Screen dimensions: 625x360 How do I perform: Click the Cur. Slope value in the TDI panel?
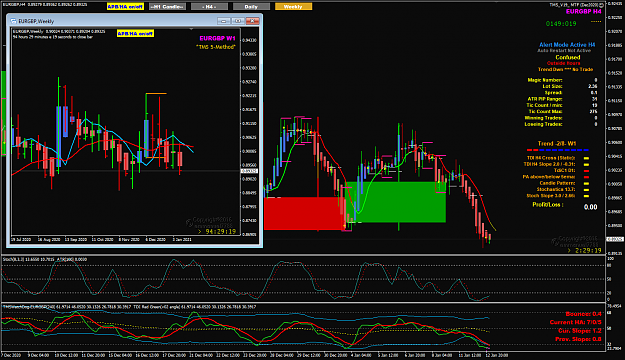(x=580, y=331)
